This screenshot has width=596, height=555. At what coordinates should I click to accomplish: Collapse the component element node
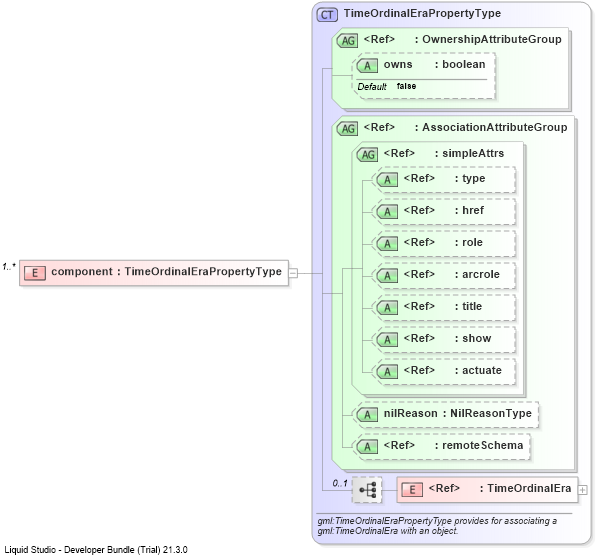[293, 273]
